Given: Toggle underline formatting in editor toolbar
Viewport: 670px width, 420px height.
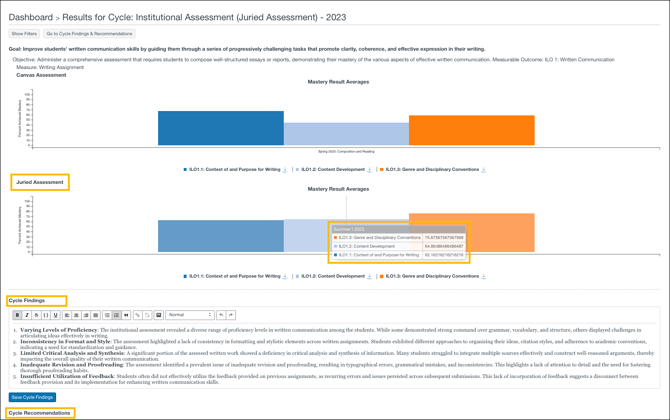Looking at the screenshot, I should coord(55,315).
